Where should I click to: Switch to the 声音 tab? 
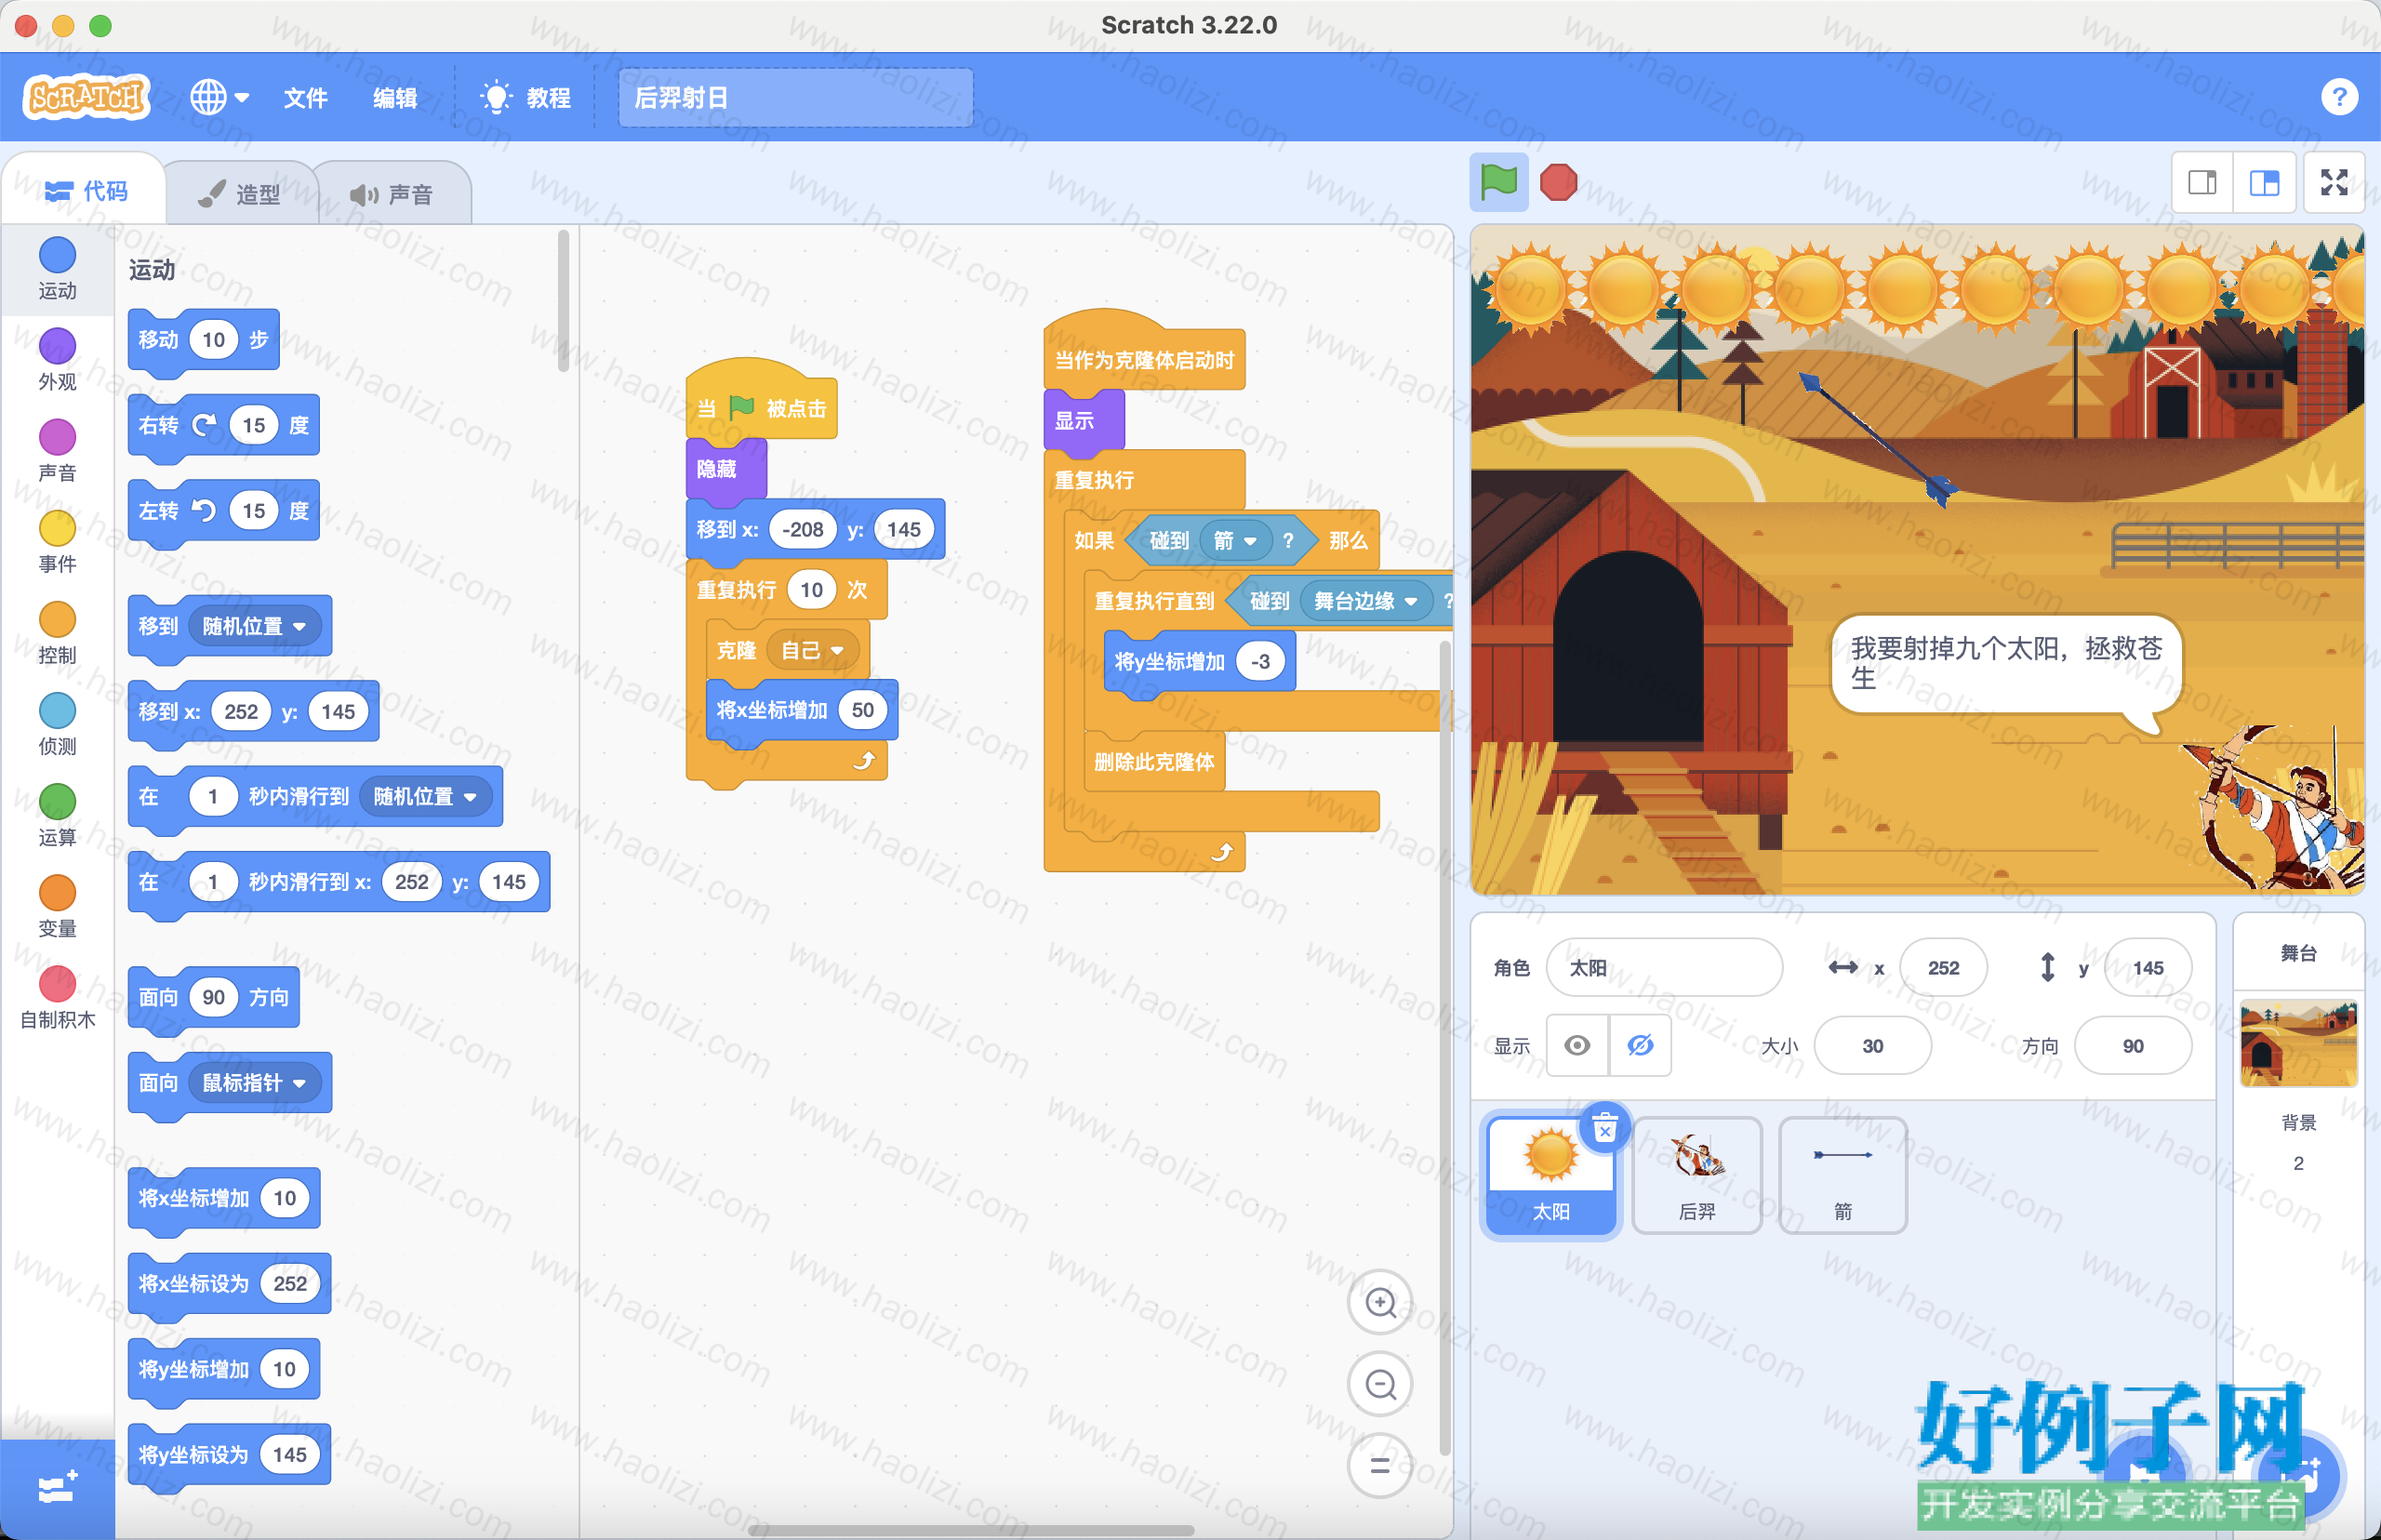point(393,194)
